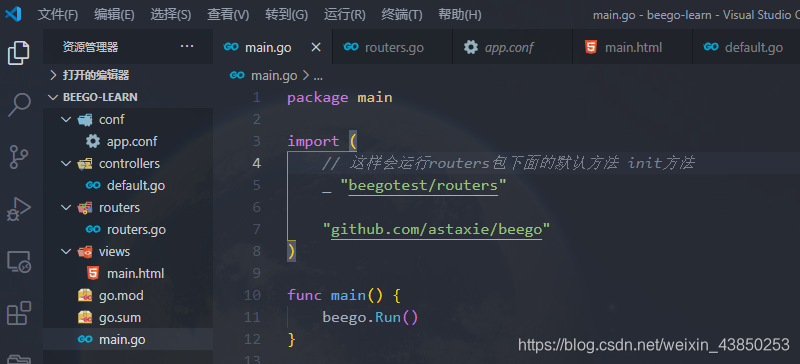
Task: Click the Go icon of default.go tab
Action: tap(711, 47)
